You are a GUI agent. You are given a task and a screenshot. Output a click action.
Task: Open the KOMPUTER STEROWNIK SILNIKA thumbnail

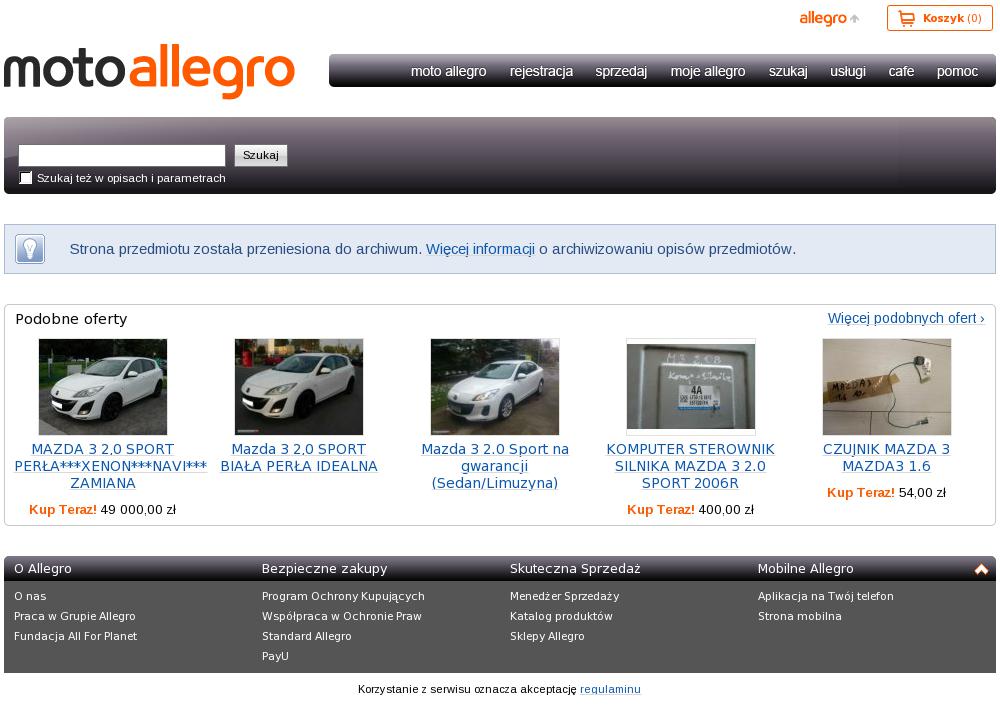click(x=691, y=387)
